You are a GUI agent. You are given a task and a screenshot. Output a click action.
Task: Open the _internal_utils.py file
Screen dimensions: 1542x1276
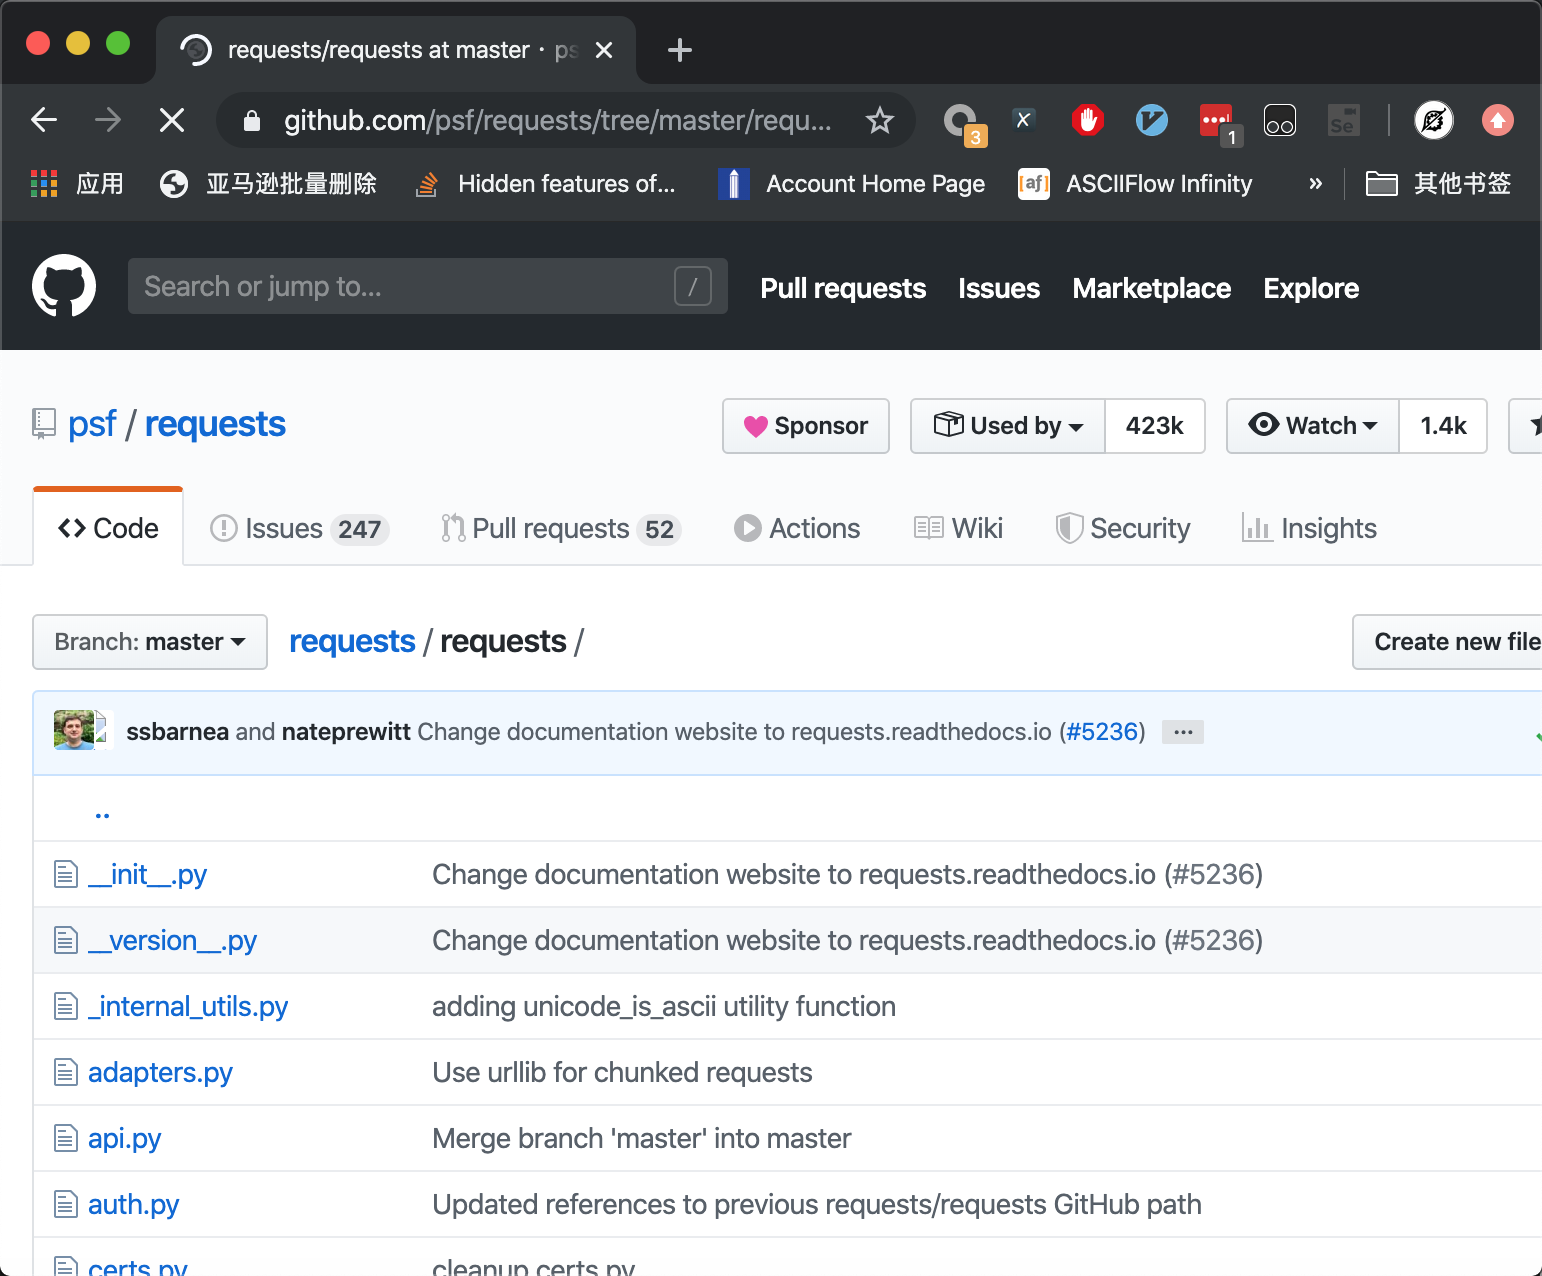point(188,1007)
